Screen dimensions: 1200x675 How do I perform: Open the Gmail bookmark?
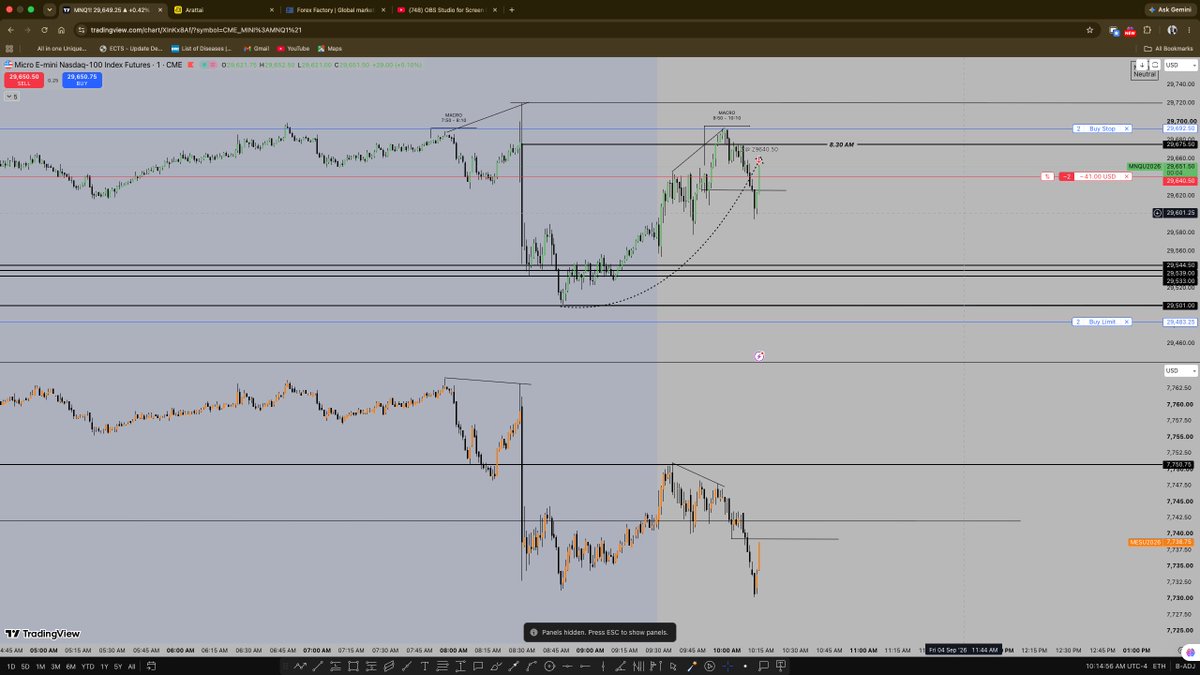[x=256, y=48]
